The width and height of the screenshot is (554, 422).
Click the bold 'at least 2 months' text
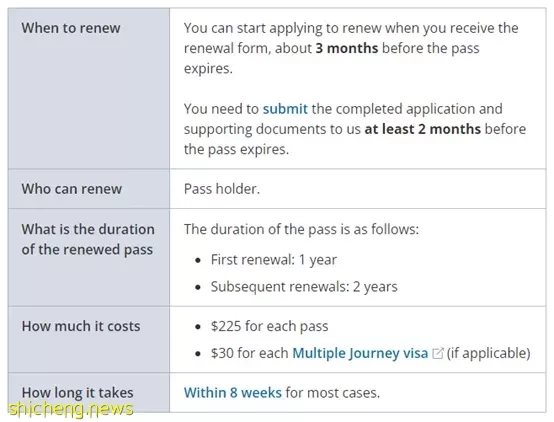coord(423,129)
